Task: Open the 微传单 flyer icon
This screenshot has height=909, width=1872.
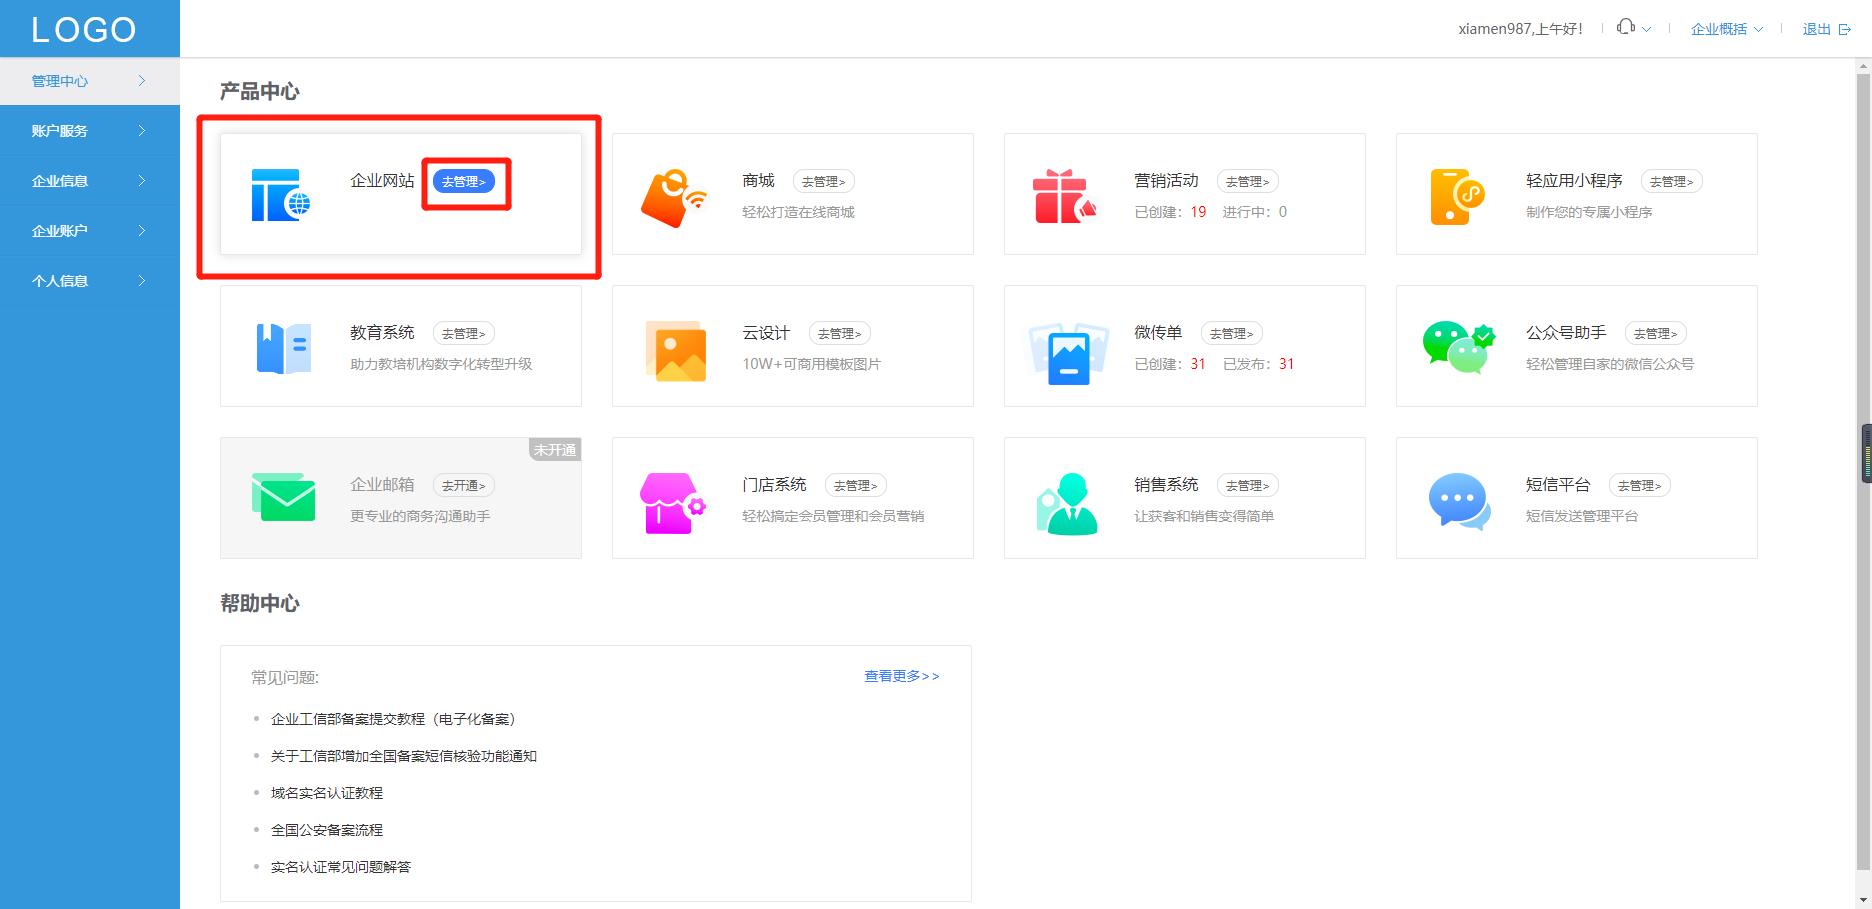Action: pyautogui.click(x=1067, y=350)
